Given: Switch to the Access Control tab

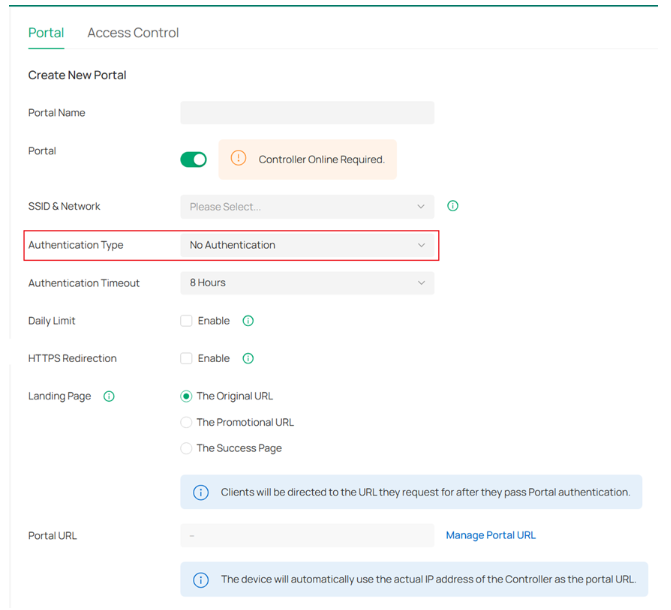Looking at the screenshot, I should (x=133, y=33).
